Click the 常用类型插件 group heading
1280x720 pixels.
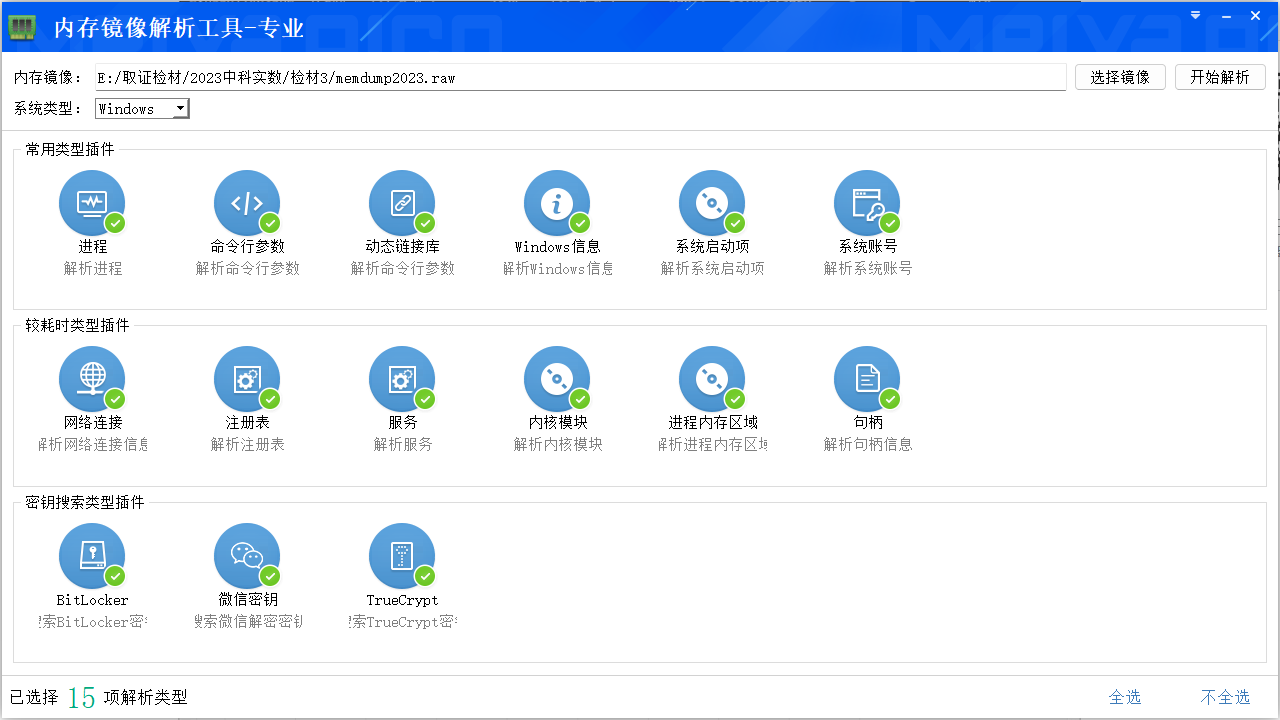coord(70,149)
